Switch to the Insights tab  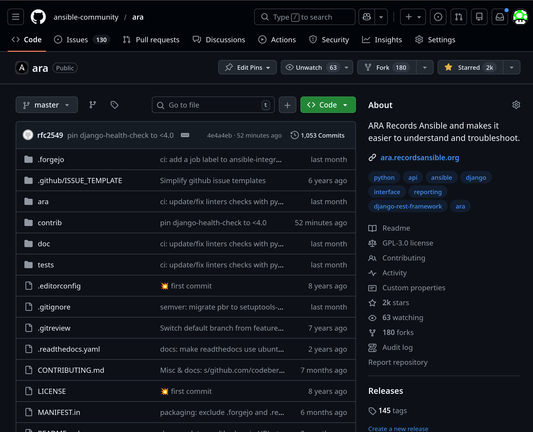pos(382,40)
